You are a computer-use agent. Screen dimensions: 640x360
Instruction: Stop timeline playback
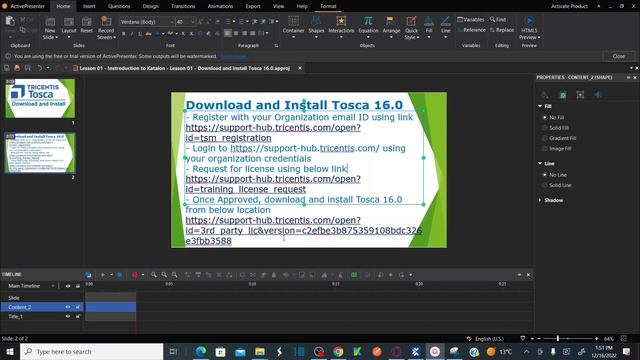point(120,275)
